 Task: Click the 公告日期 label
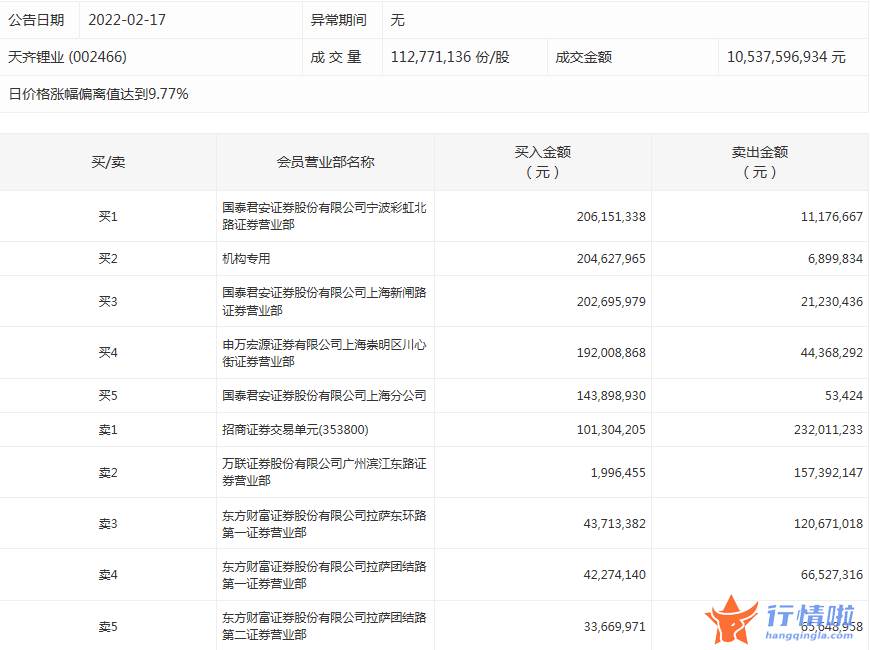click(36, 20)
